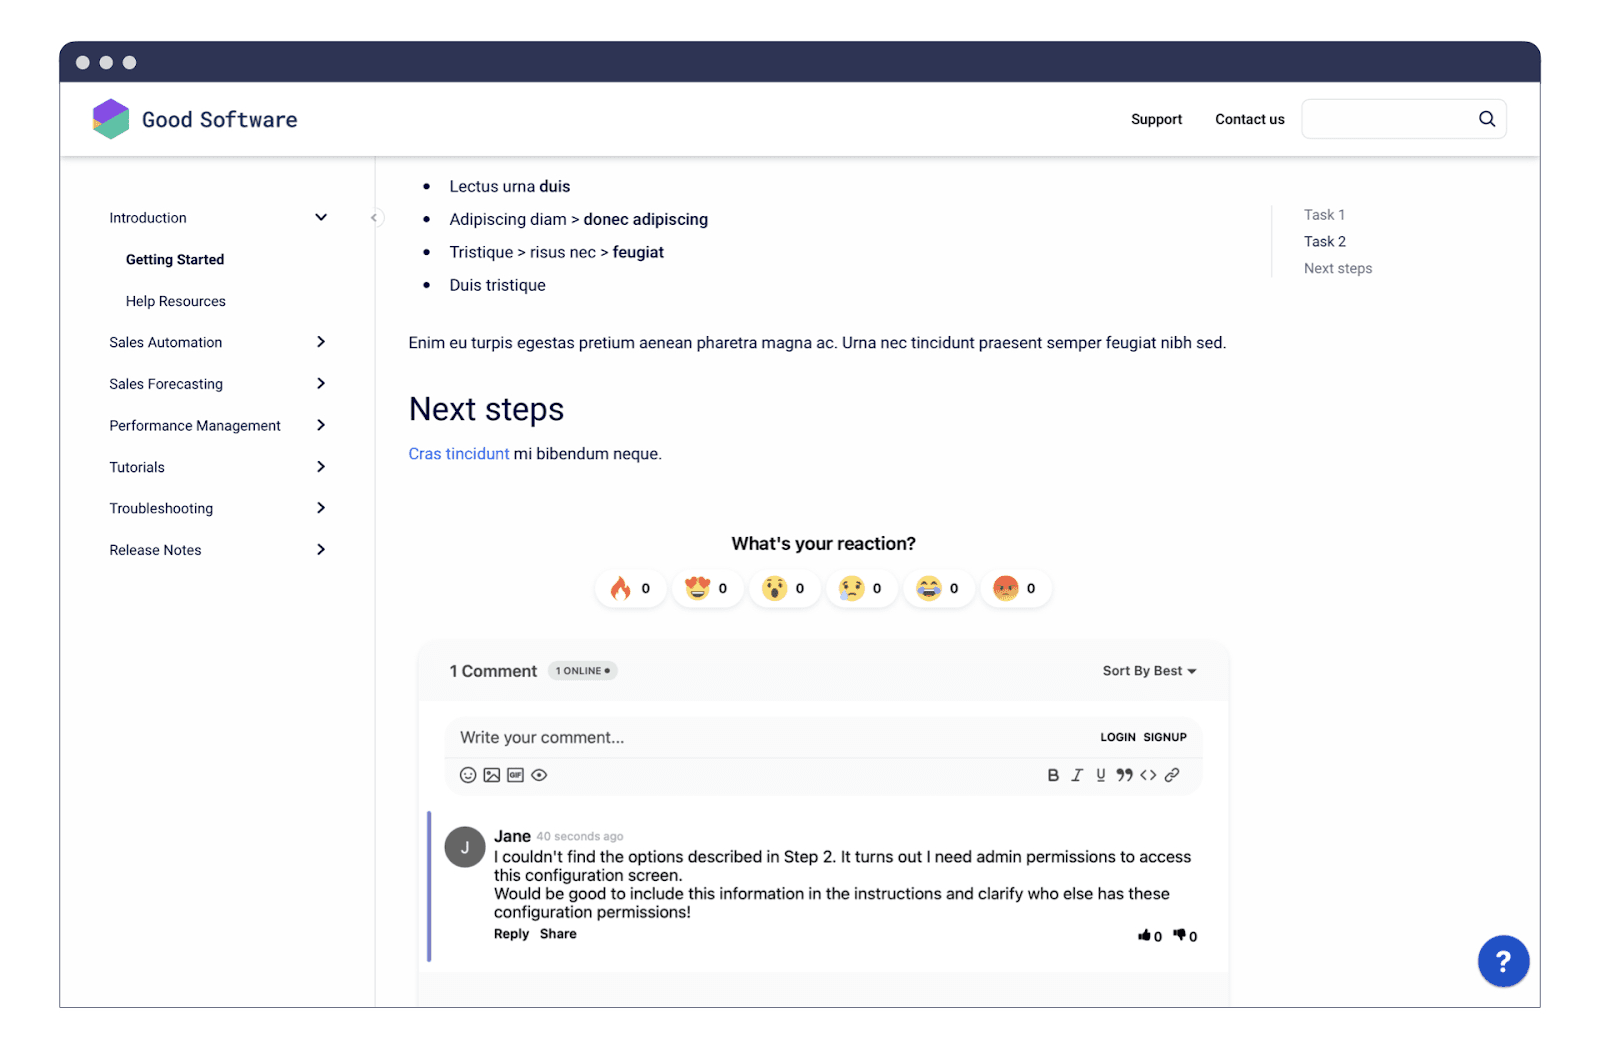Toggle underline text formatting
The width and height of the screenshot is (1600, 1047).
[1100, 775]
